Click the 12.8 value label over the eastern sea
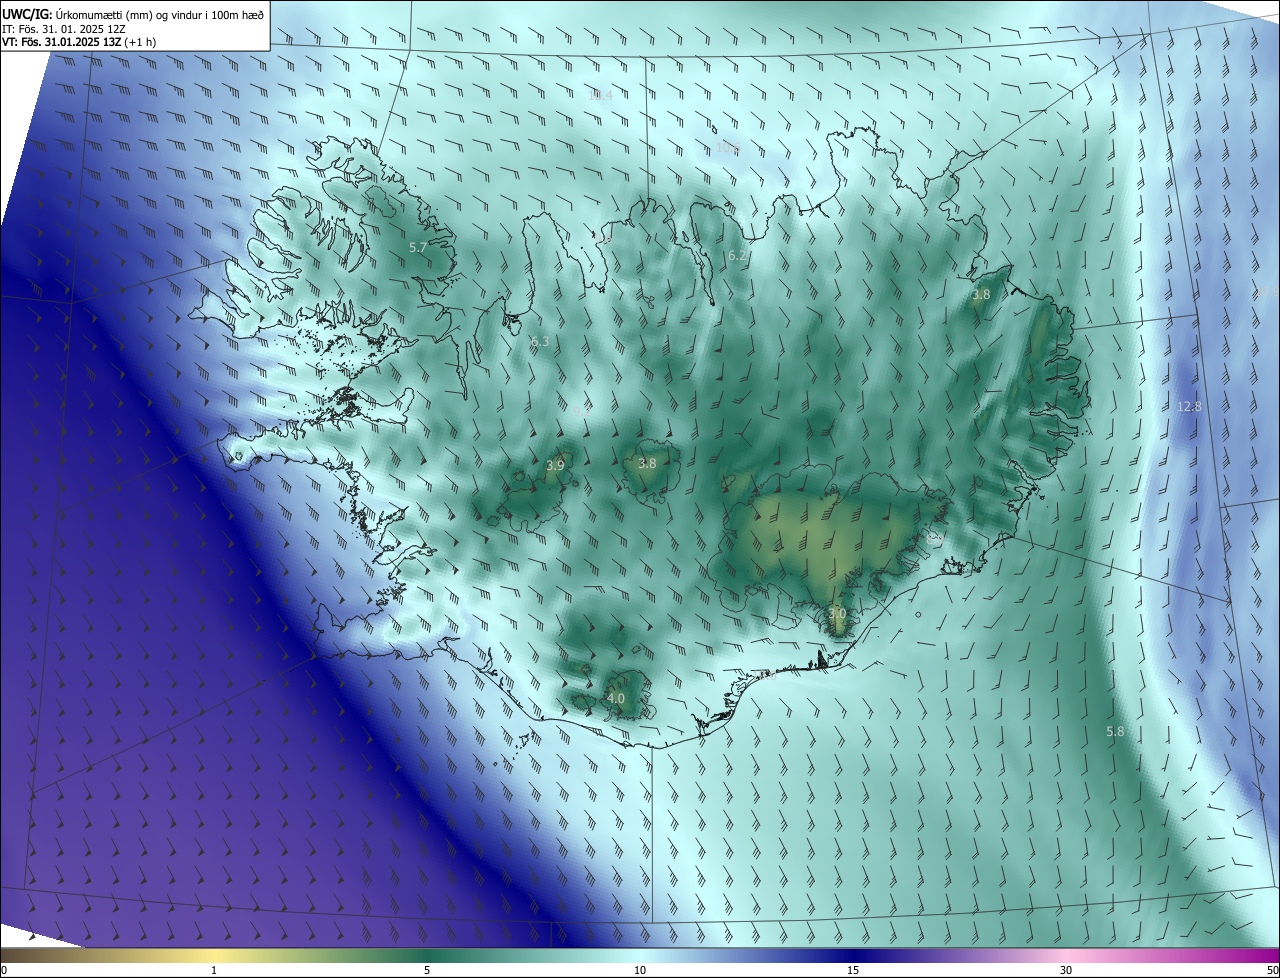This screenshot has height=978, width=1280. click(x=1189, y=406)
